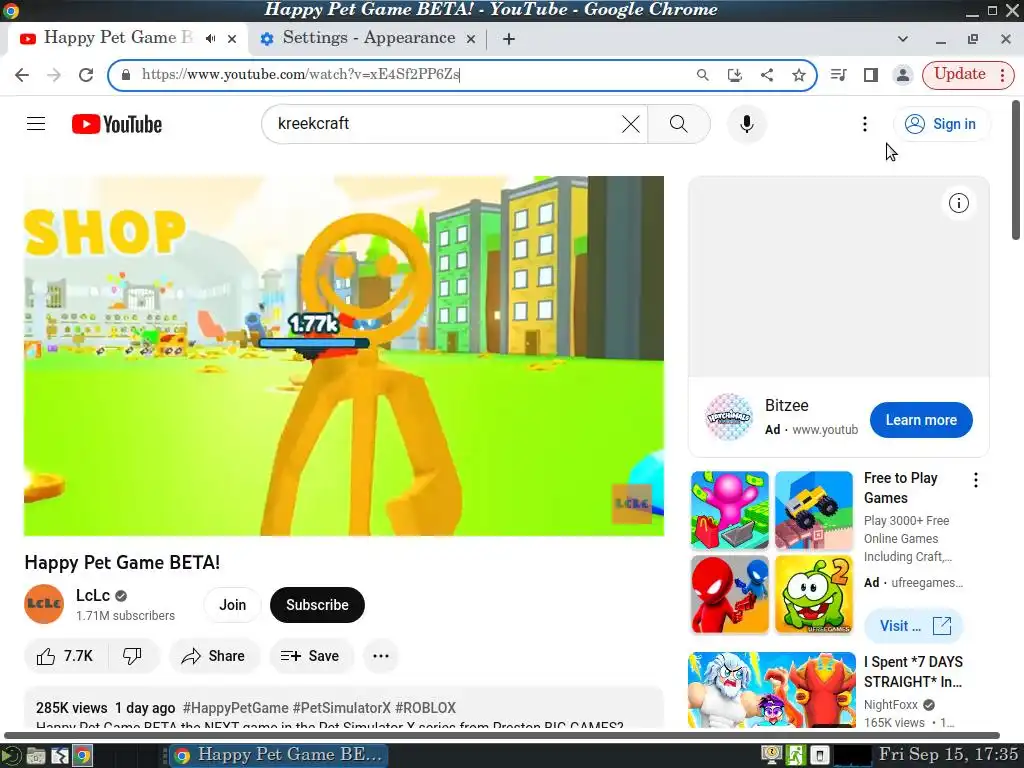View site information lock icon
This screenshot has height=768, width=1024.
tap(127, 74)
